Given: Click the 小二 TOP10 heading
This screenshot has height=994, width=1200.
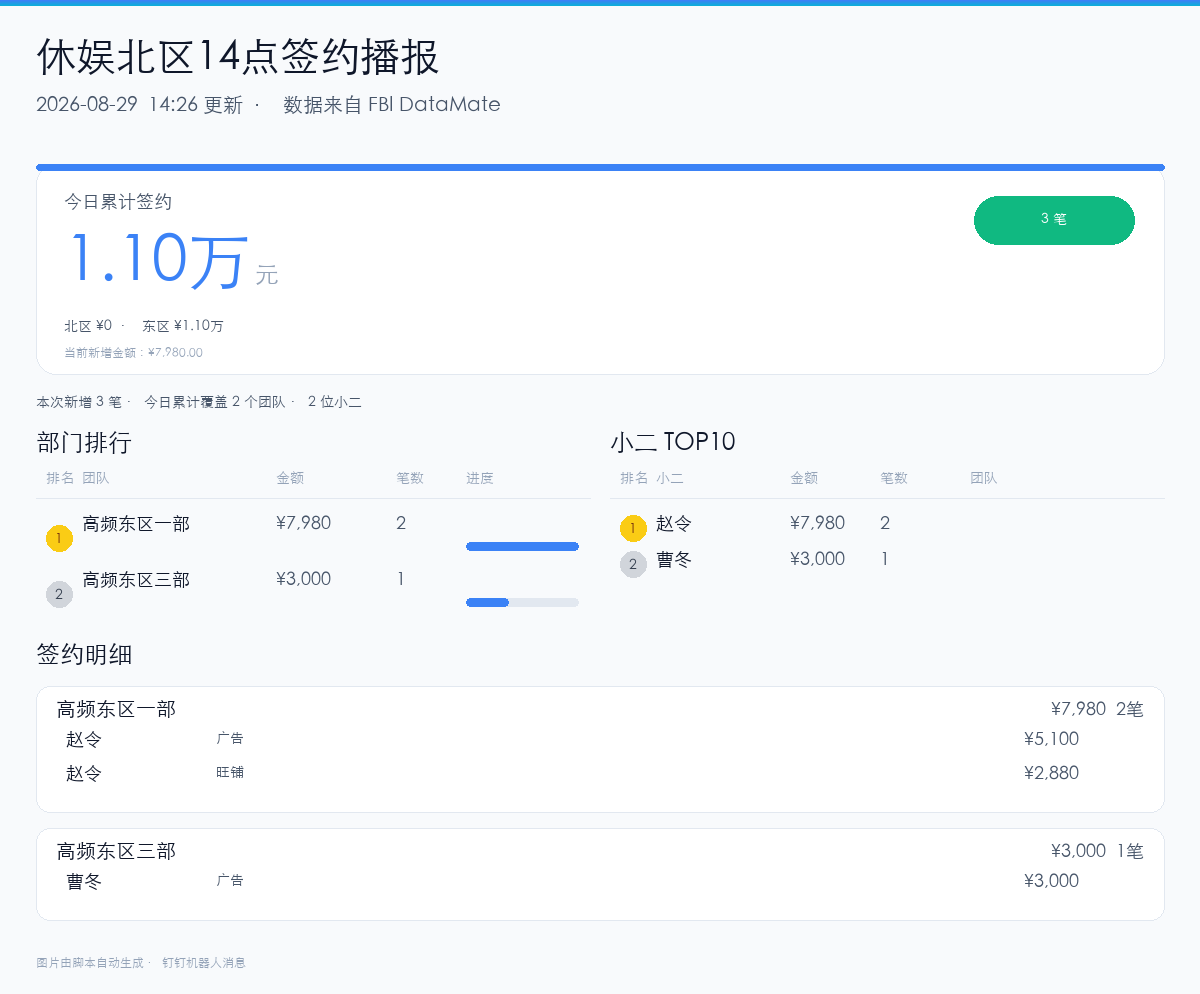Looking at the screenshot, I should (x=673, y=442).
